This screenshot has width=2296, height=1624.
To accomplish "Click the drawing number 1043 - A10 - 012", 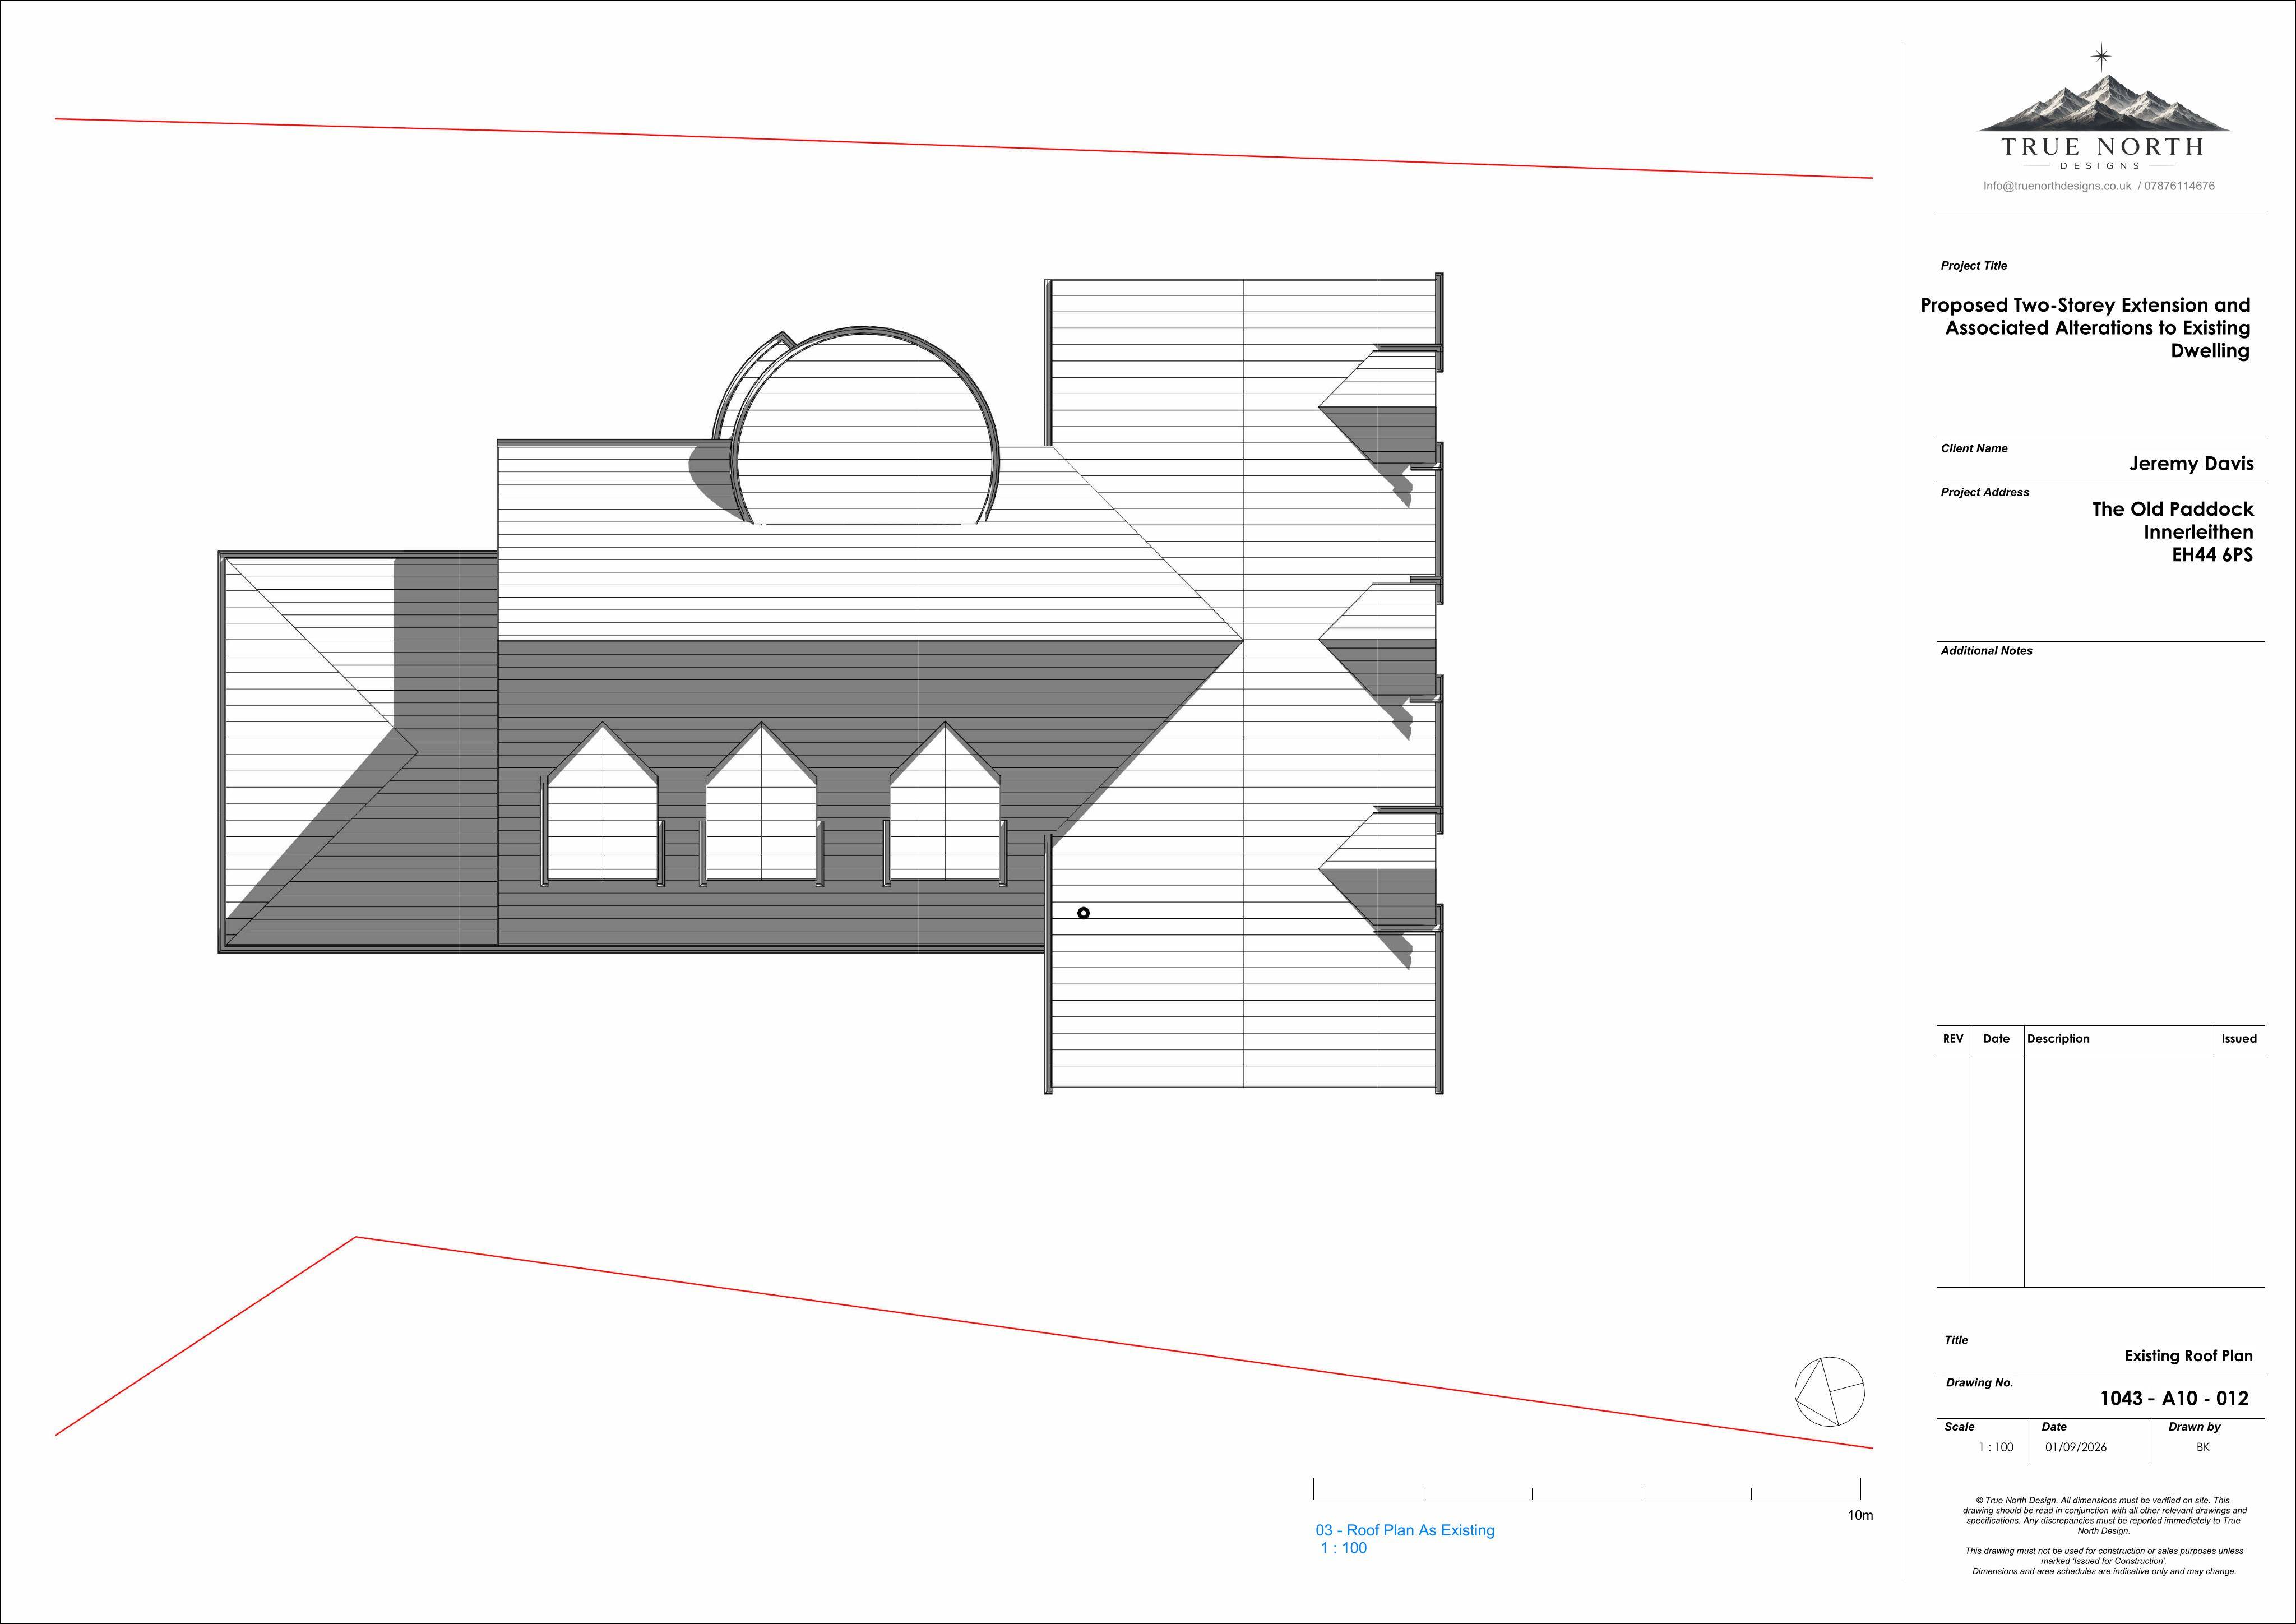I will (x=2174, y=1398).
